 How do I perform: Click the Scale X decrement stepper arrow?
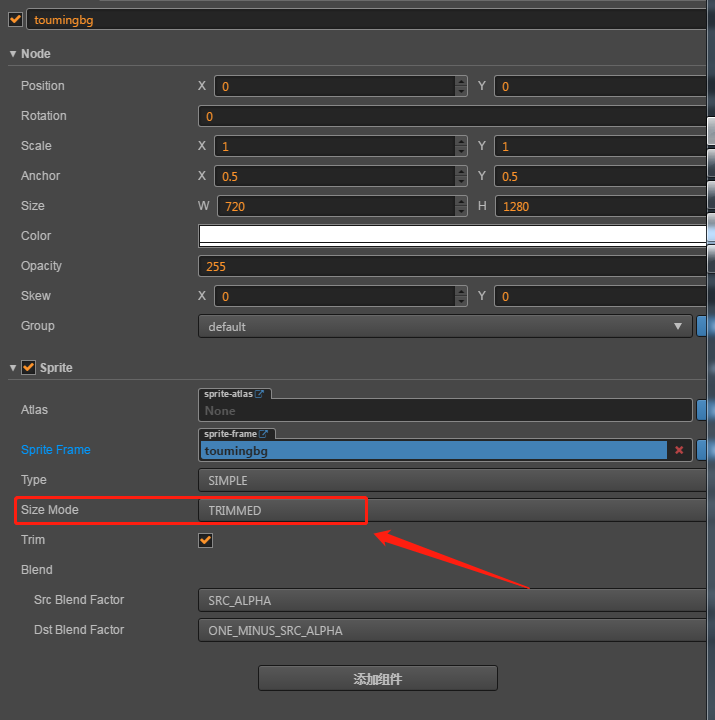point(461,152)
